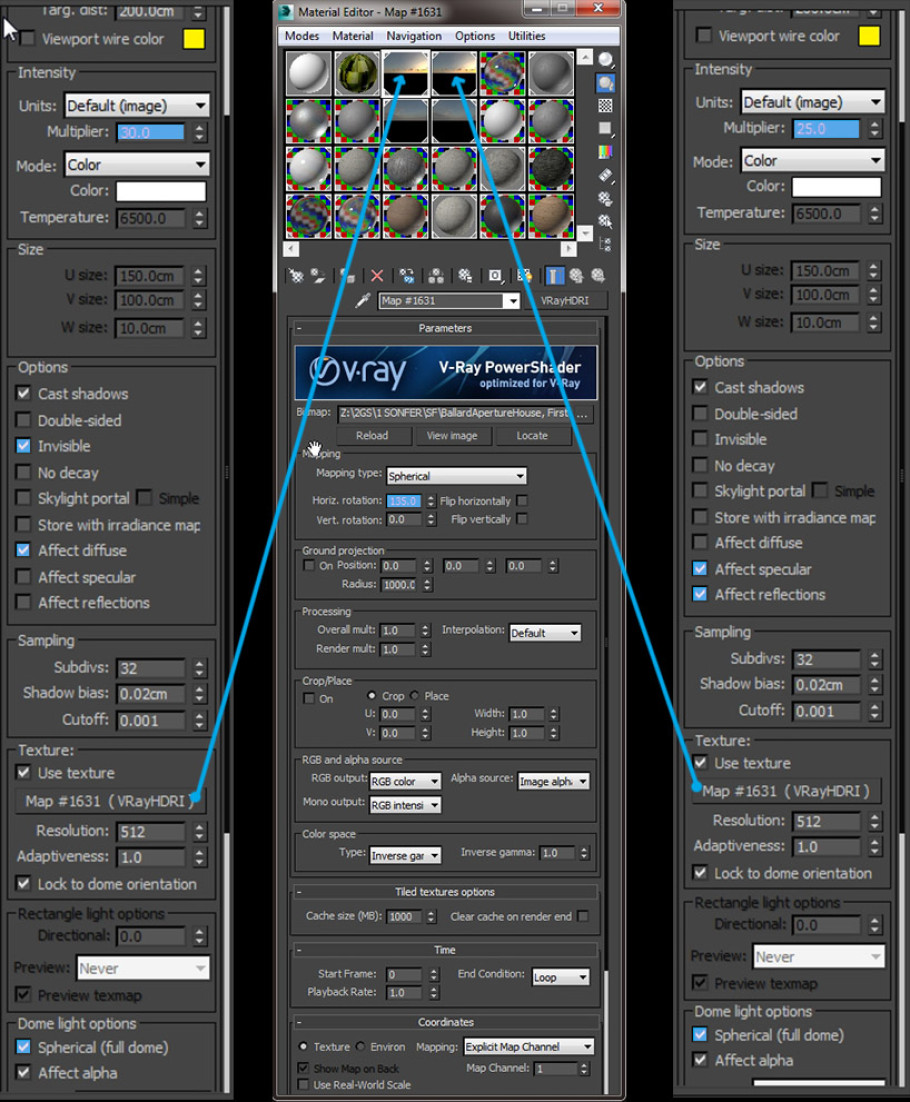Viewport: 910px width, 1102px height.
Task: Click Map #1631 texture button in left panel
Action: [108, 801]
